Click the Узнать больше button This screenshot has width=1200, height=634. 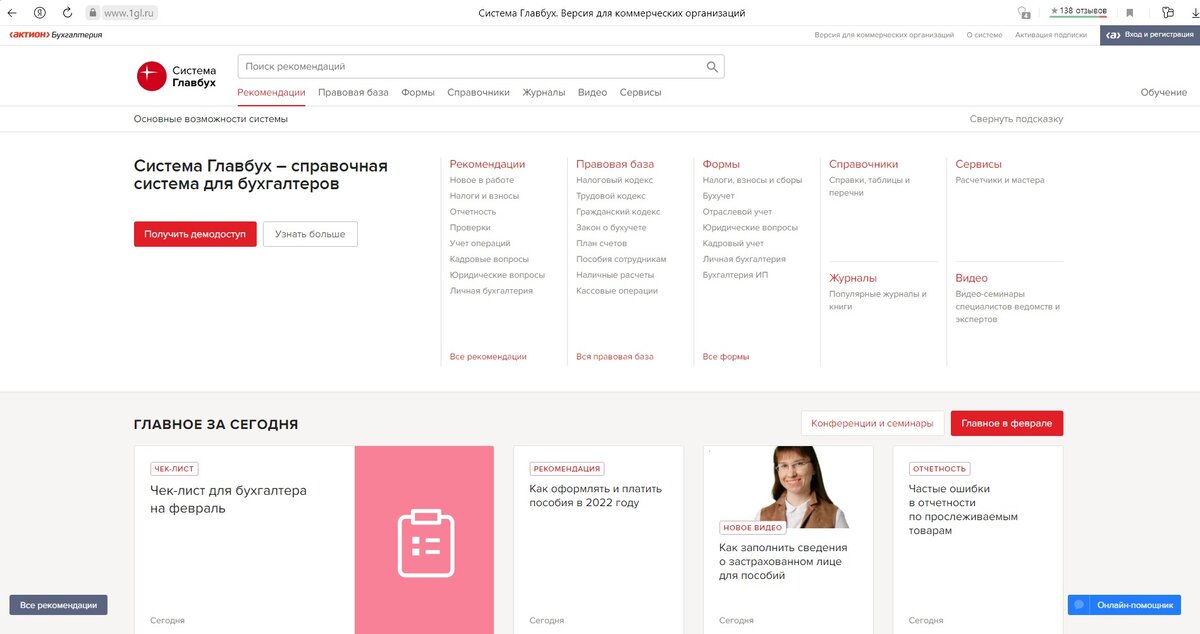[310, 234]
